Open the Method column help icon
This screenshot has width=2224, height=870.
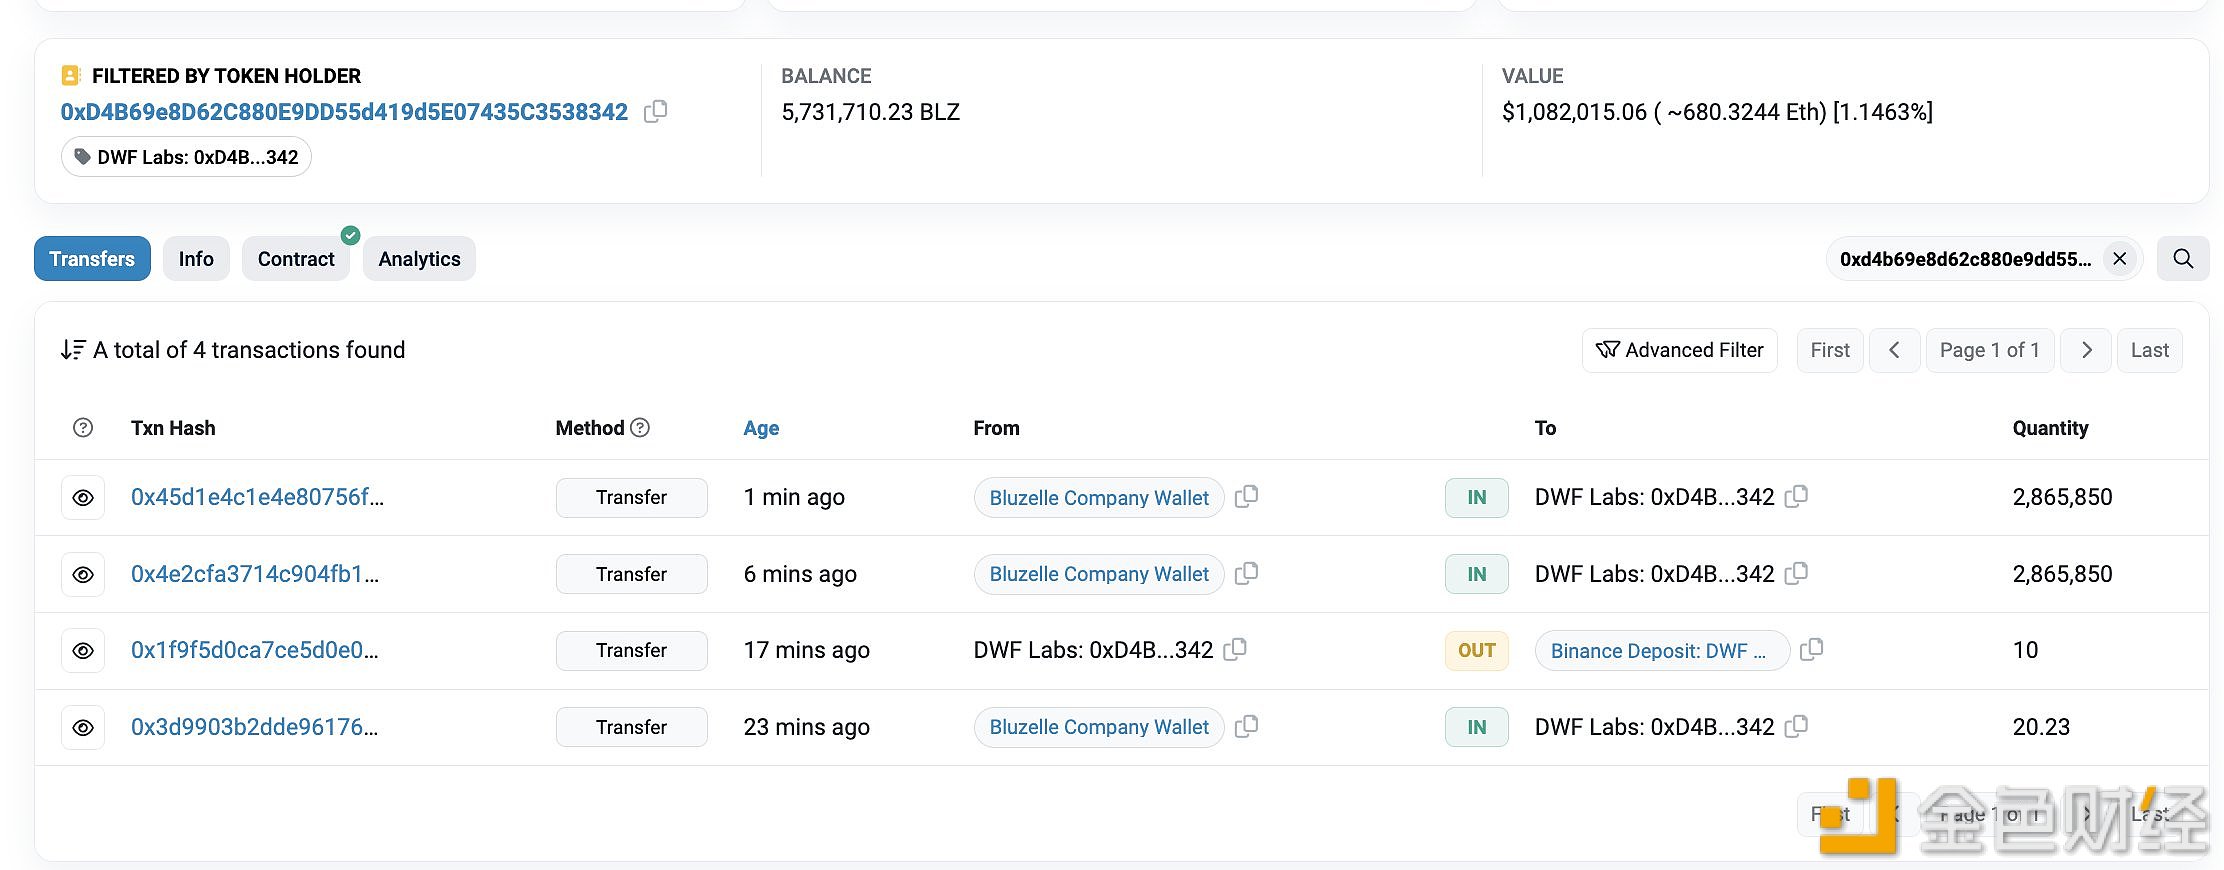[x=641, y=428]
